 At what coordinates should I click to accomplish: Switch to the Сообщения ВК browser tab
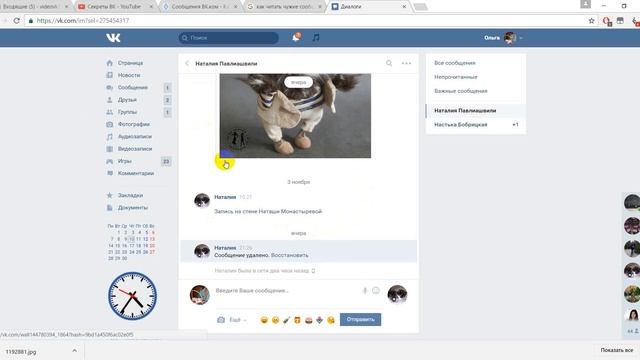[x=201, y=7]
